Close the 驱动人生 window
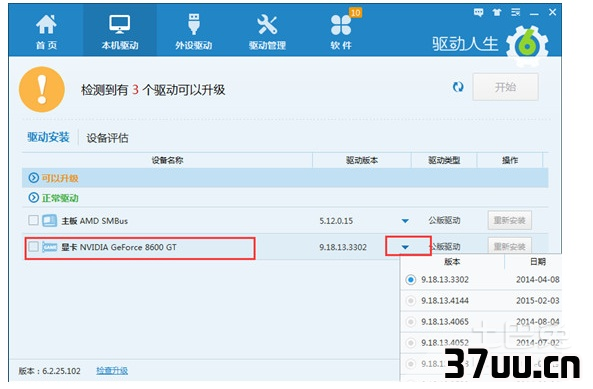Viewport: 593px width, 389px height. point(553,12)
